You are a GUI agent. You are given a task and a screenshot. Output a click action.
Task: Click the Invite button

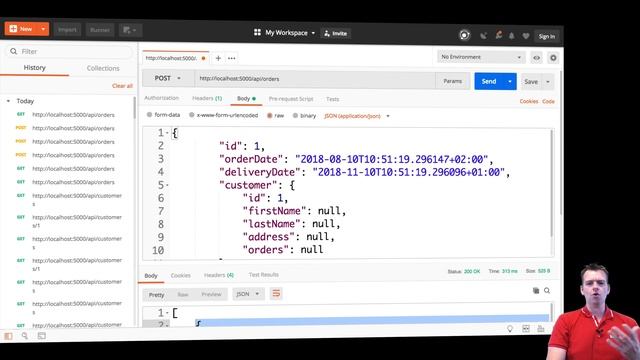tap(336, 33)
